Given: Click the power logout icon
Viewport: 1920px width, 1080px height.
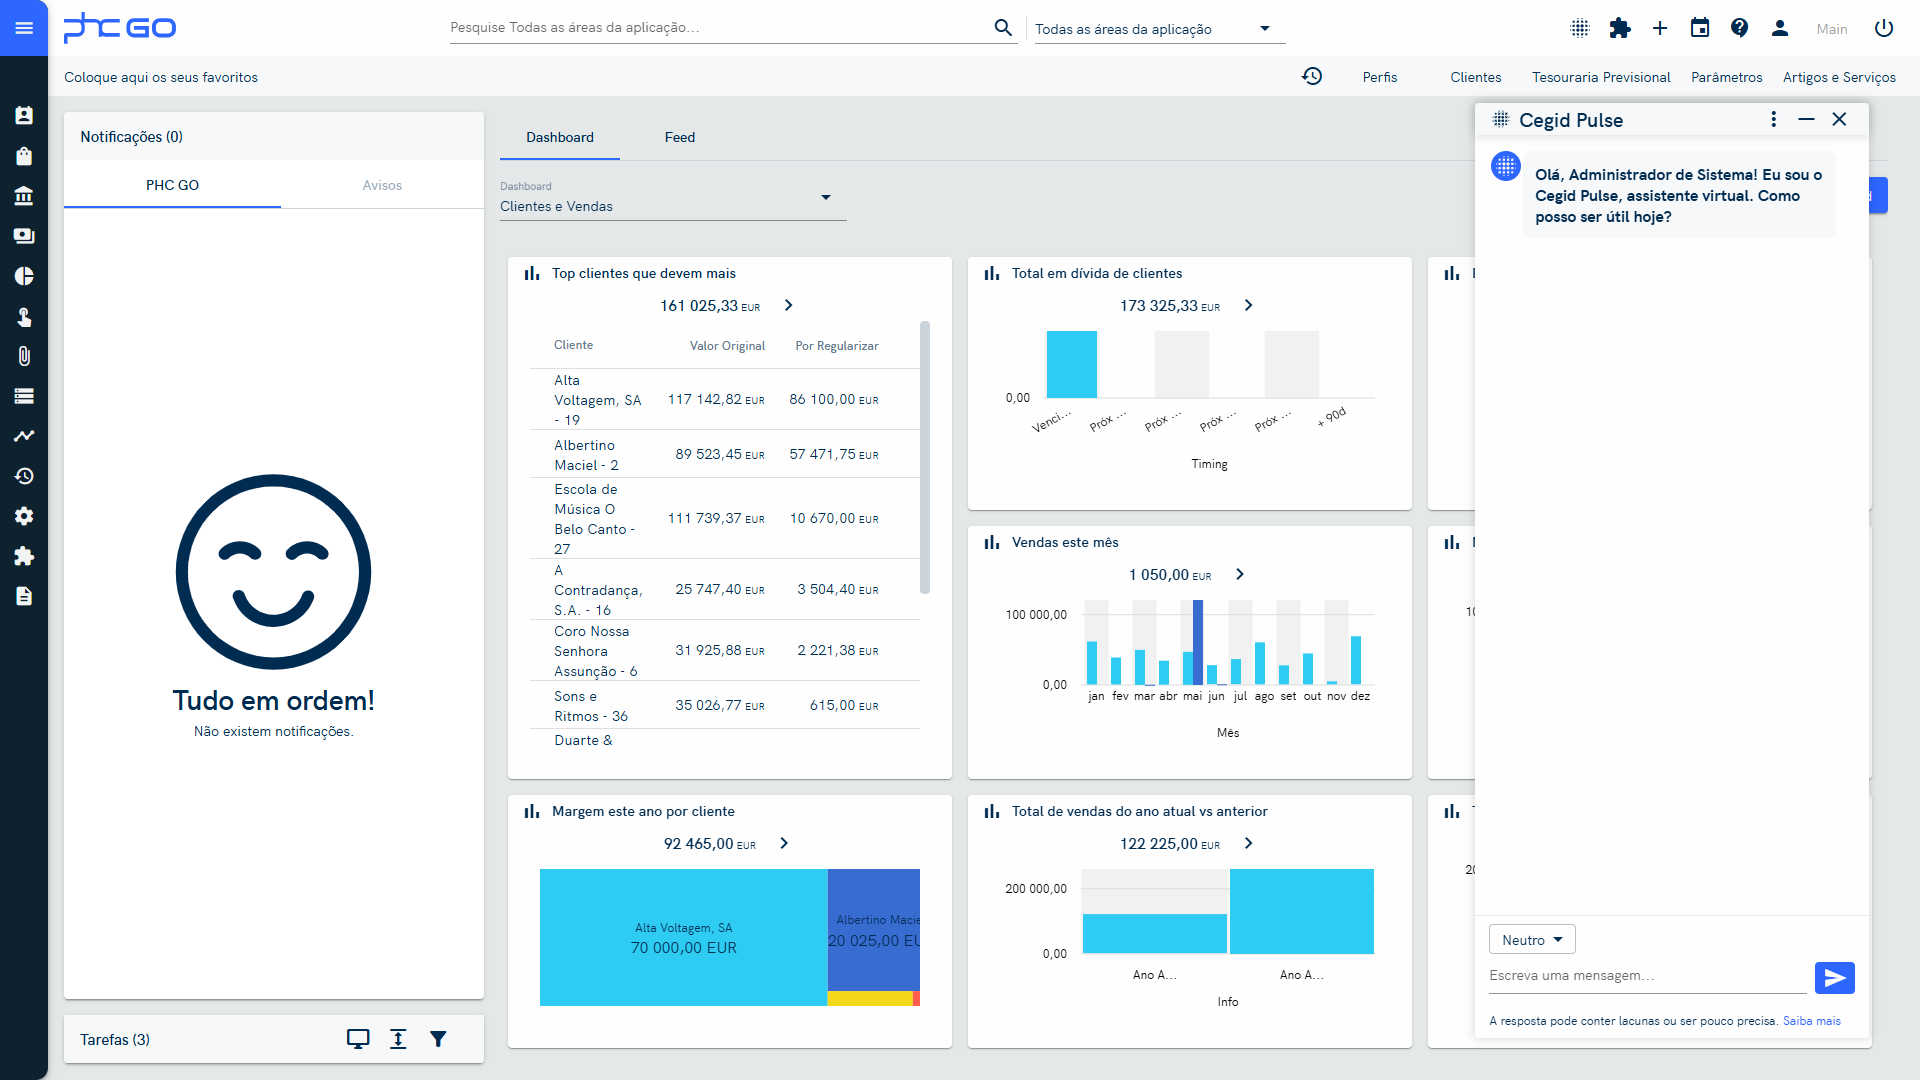Looking at the screenshot, I should (x=1884, y=28).
